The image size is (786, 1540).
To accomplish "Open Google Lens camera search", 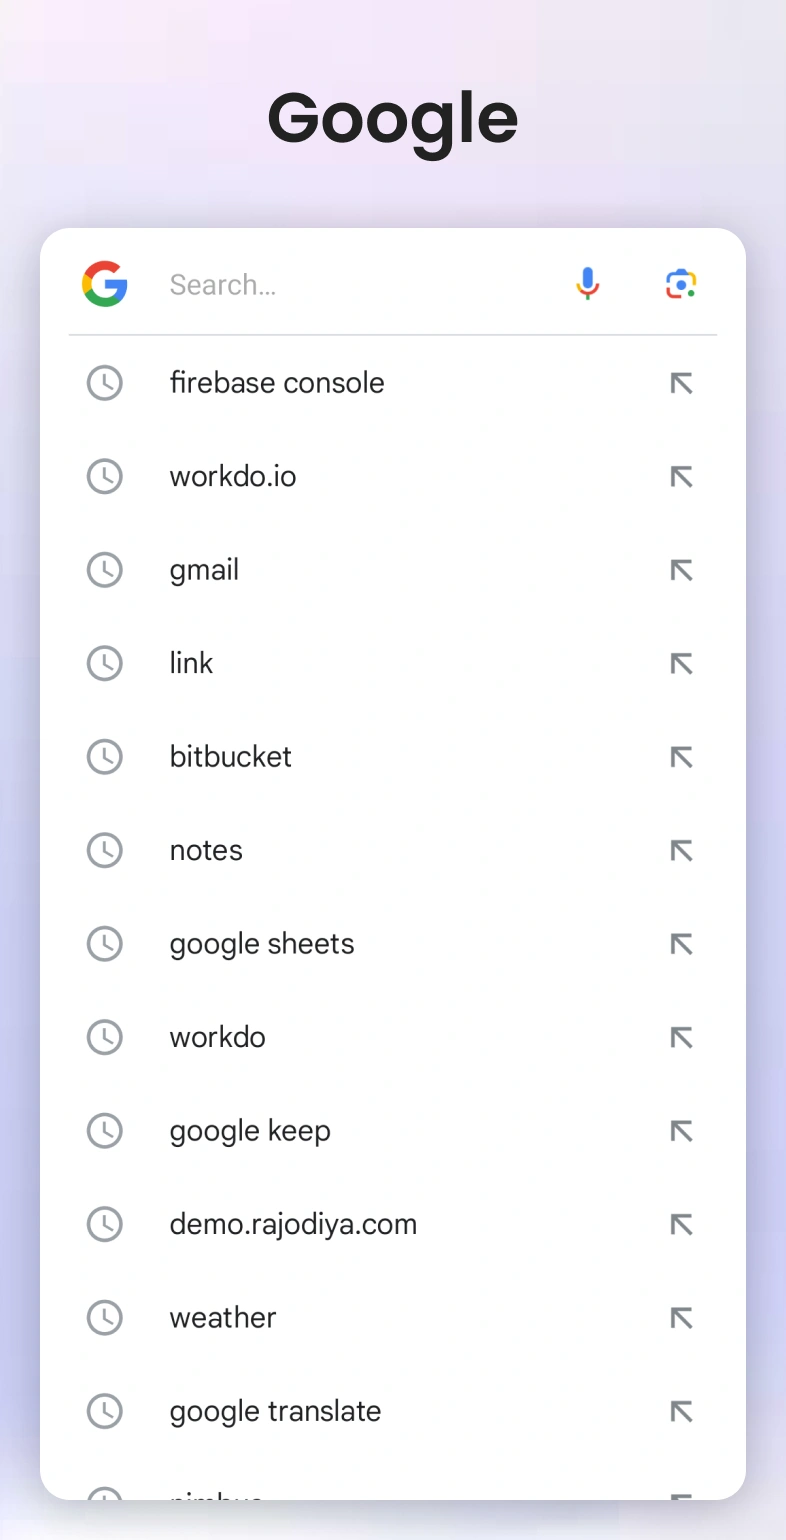I will [x=681, y=284].
